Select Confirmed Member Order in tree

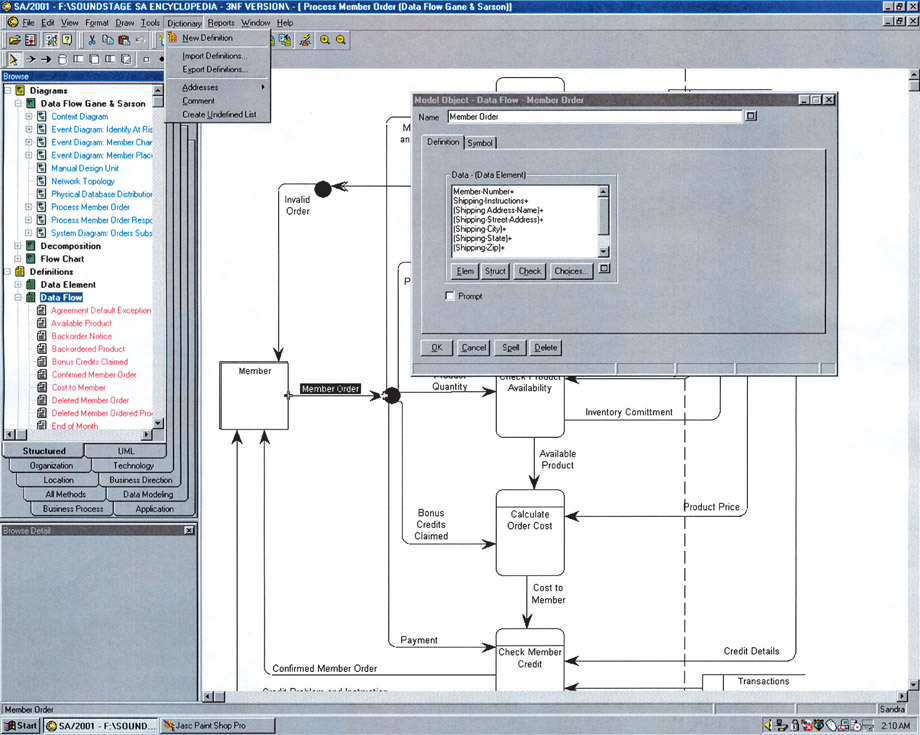pyautogui.click(x=94, y=374)
